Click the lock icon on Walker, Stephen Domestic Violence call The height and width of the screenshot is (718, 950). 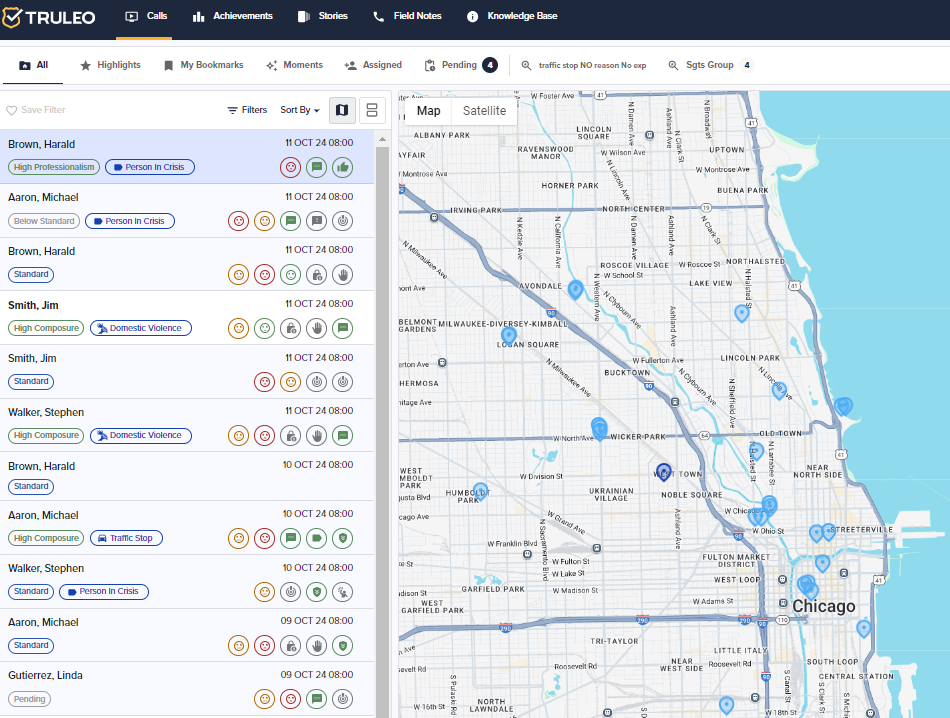[291, 436]
